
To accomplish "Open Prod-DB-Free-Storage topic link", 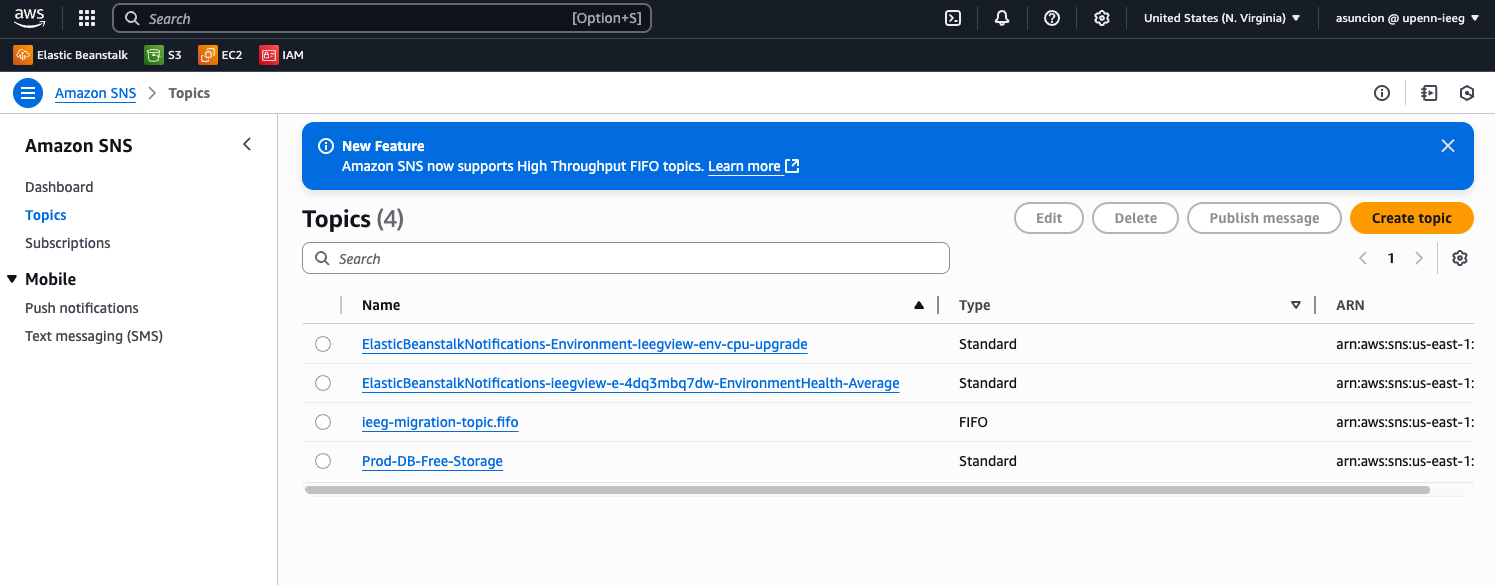I will click(432, 461).
